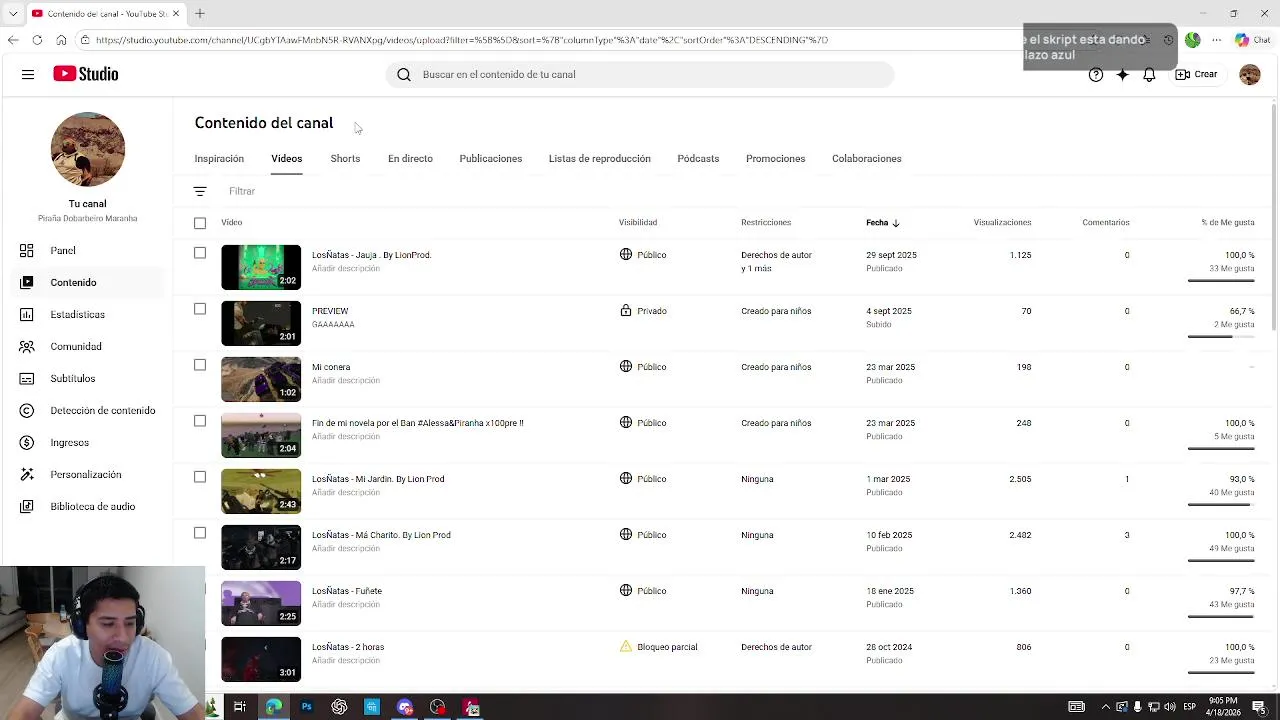Sort by the Visualizaciones column header

point(1002,222)
